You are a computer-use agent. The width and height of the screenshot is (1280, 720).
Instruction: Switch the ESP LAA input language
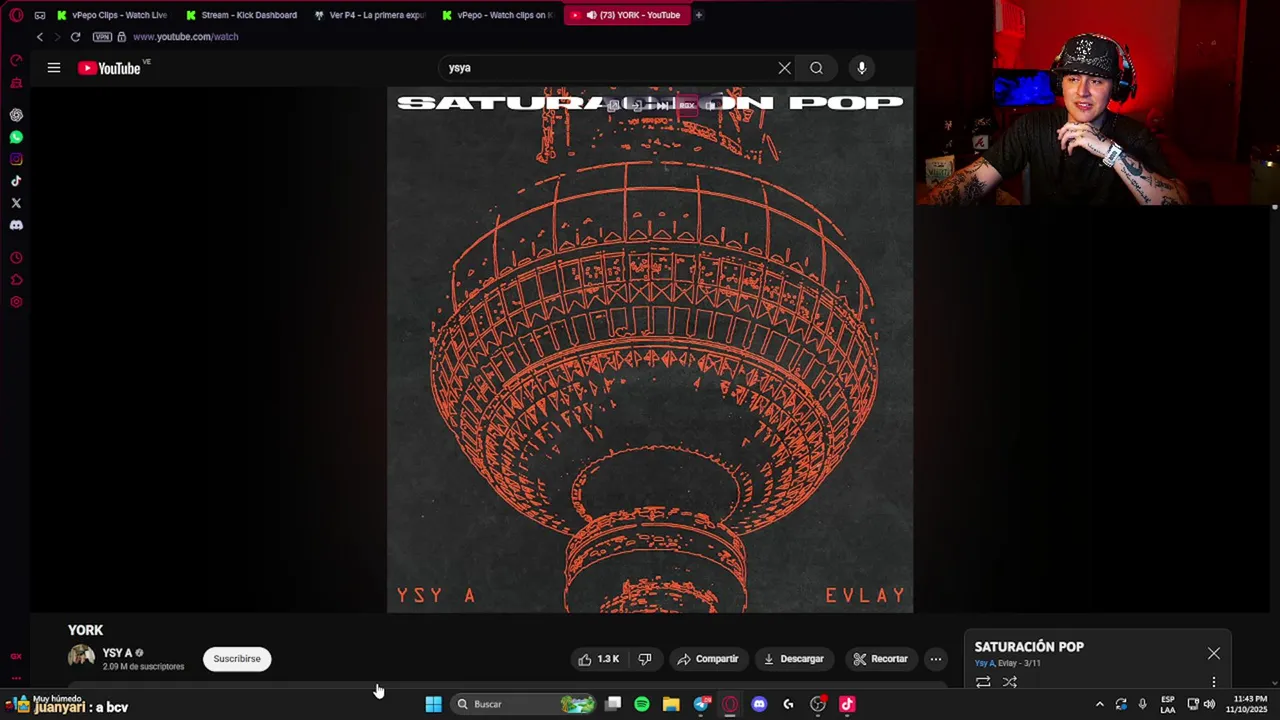point(1167,704)
